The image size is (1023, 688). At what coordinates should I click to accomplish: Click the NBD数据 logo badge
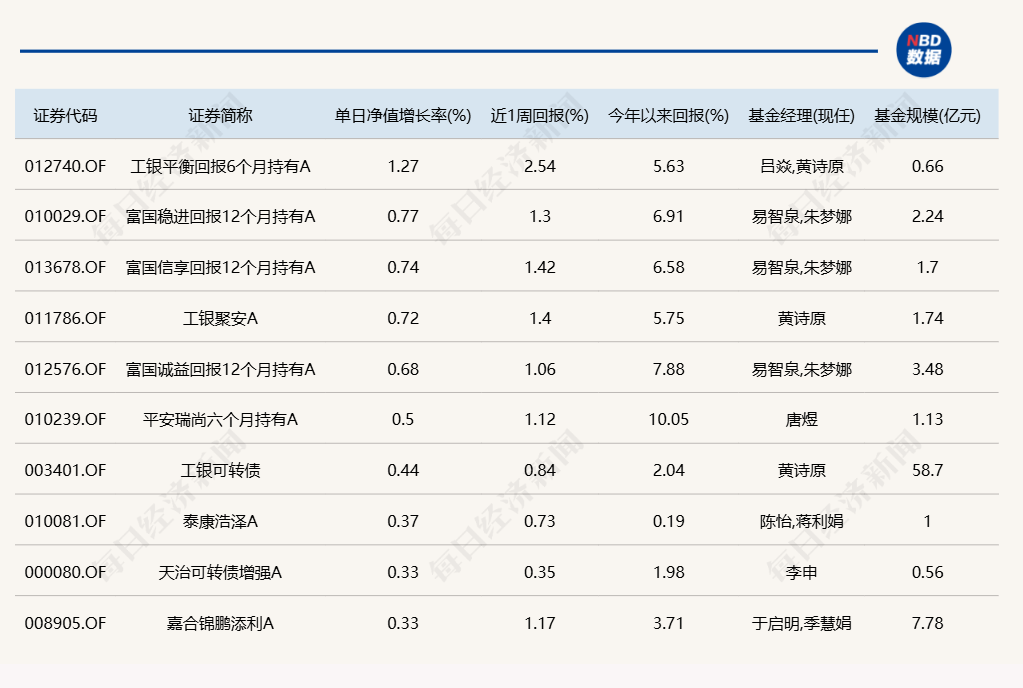click(923, 50)
